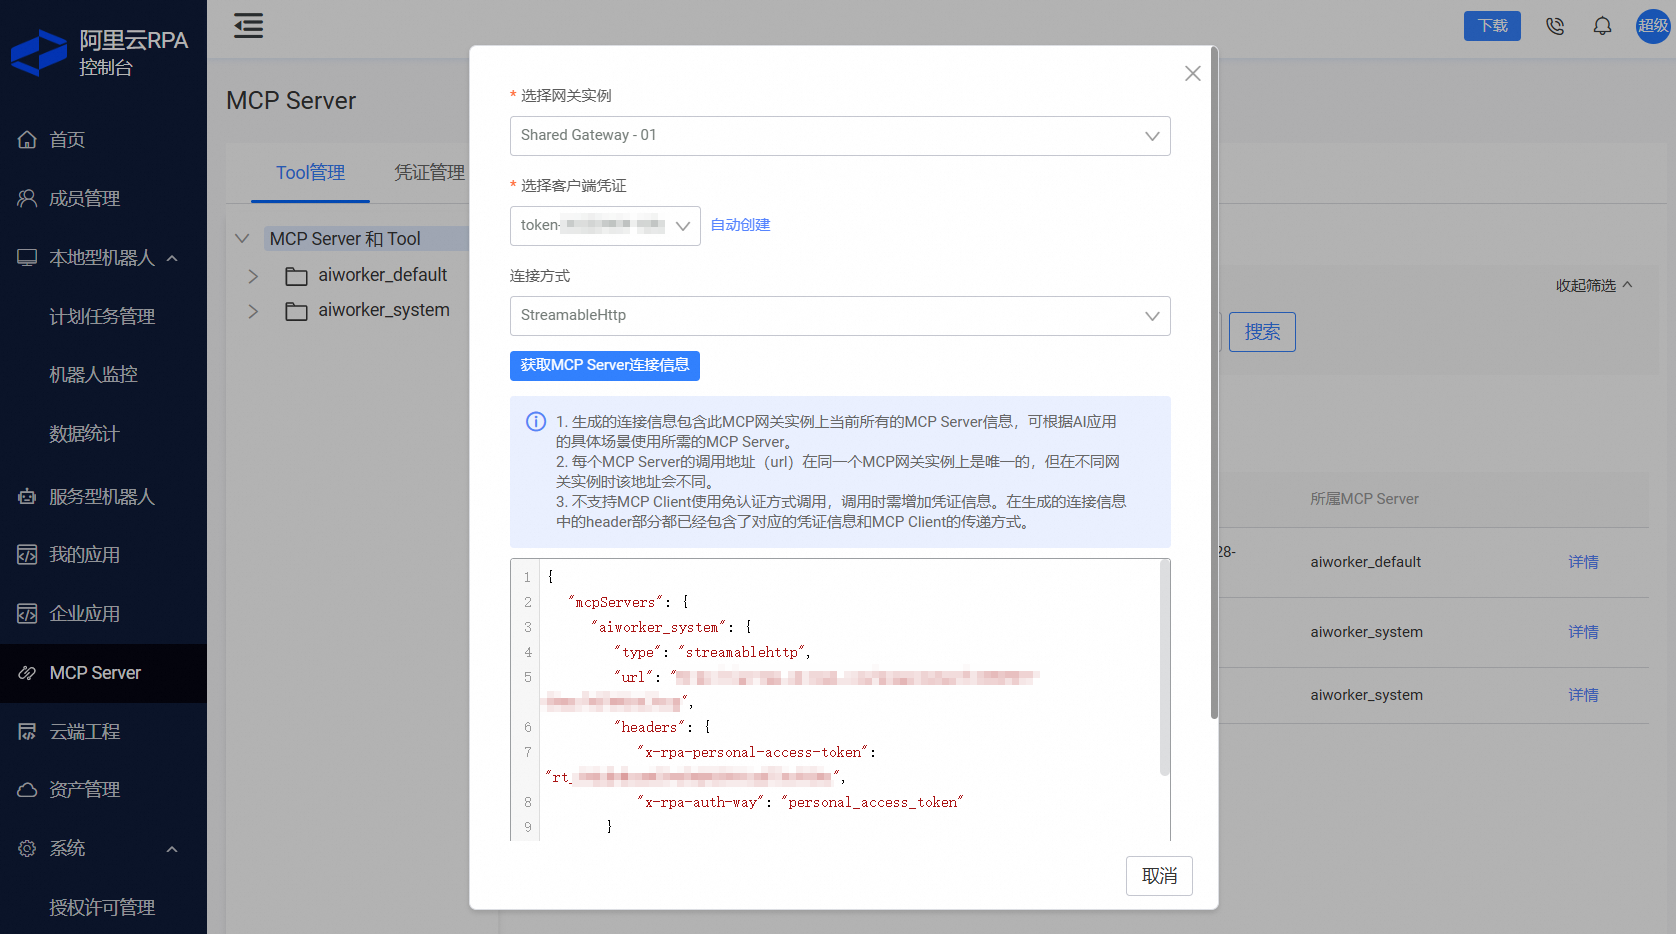Image resolution: width=1676 pixels, height=934 pixels.
Task: Click the info icon in notice box
Action: [536, 422]
